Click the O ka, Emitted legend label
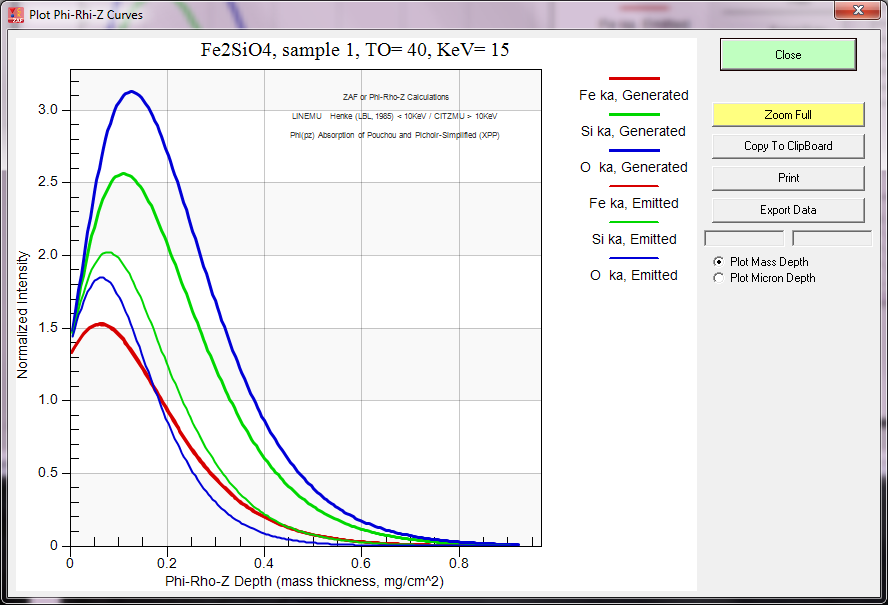 pos(633,275)
